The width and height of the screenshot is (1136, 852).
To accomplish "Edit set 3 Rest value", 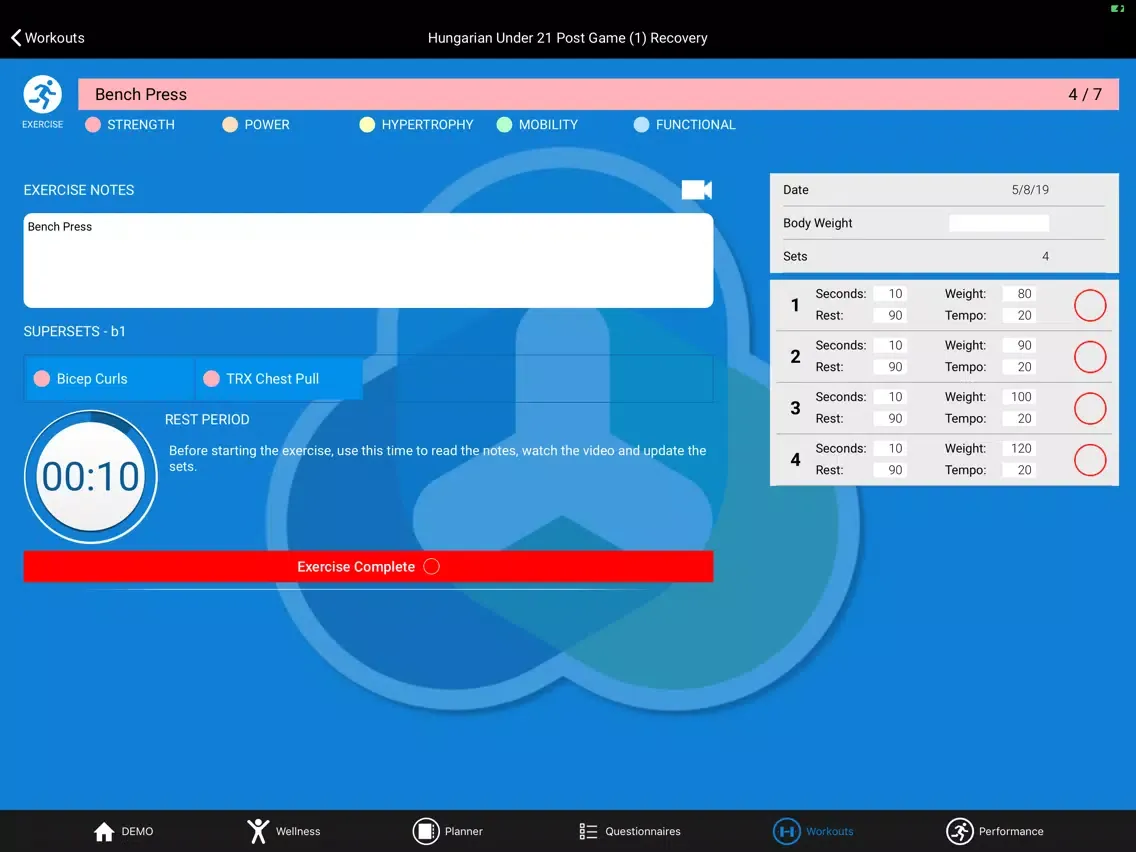I will [890, 418].
